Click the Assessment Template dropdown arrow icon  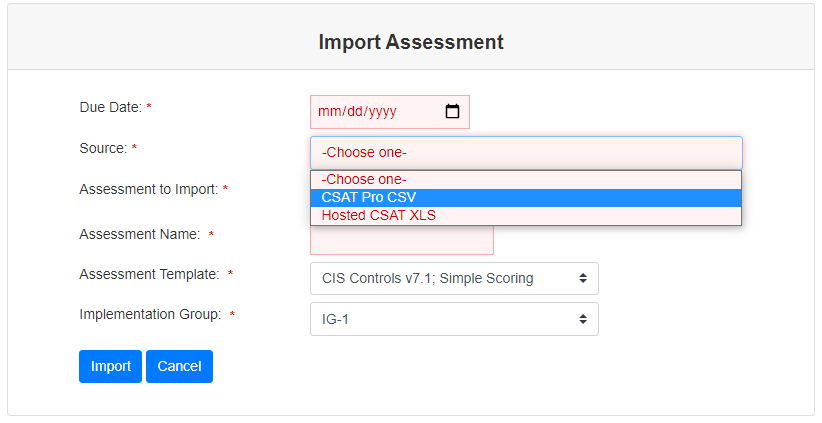[x=583, y=278]
